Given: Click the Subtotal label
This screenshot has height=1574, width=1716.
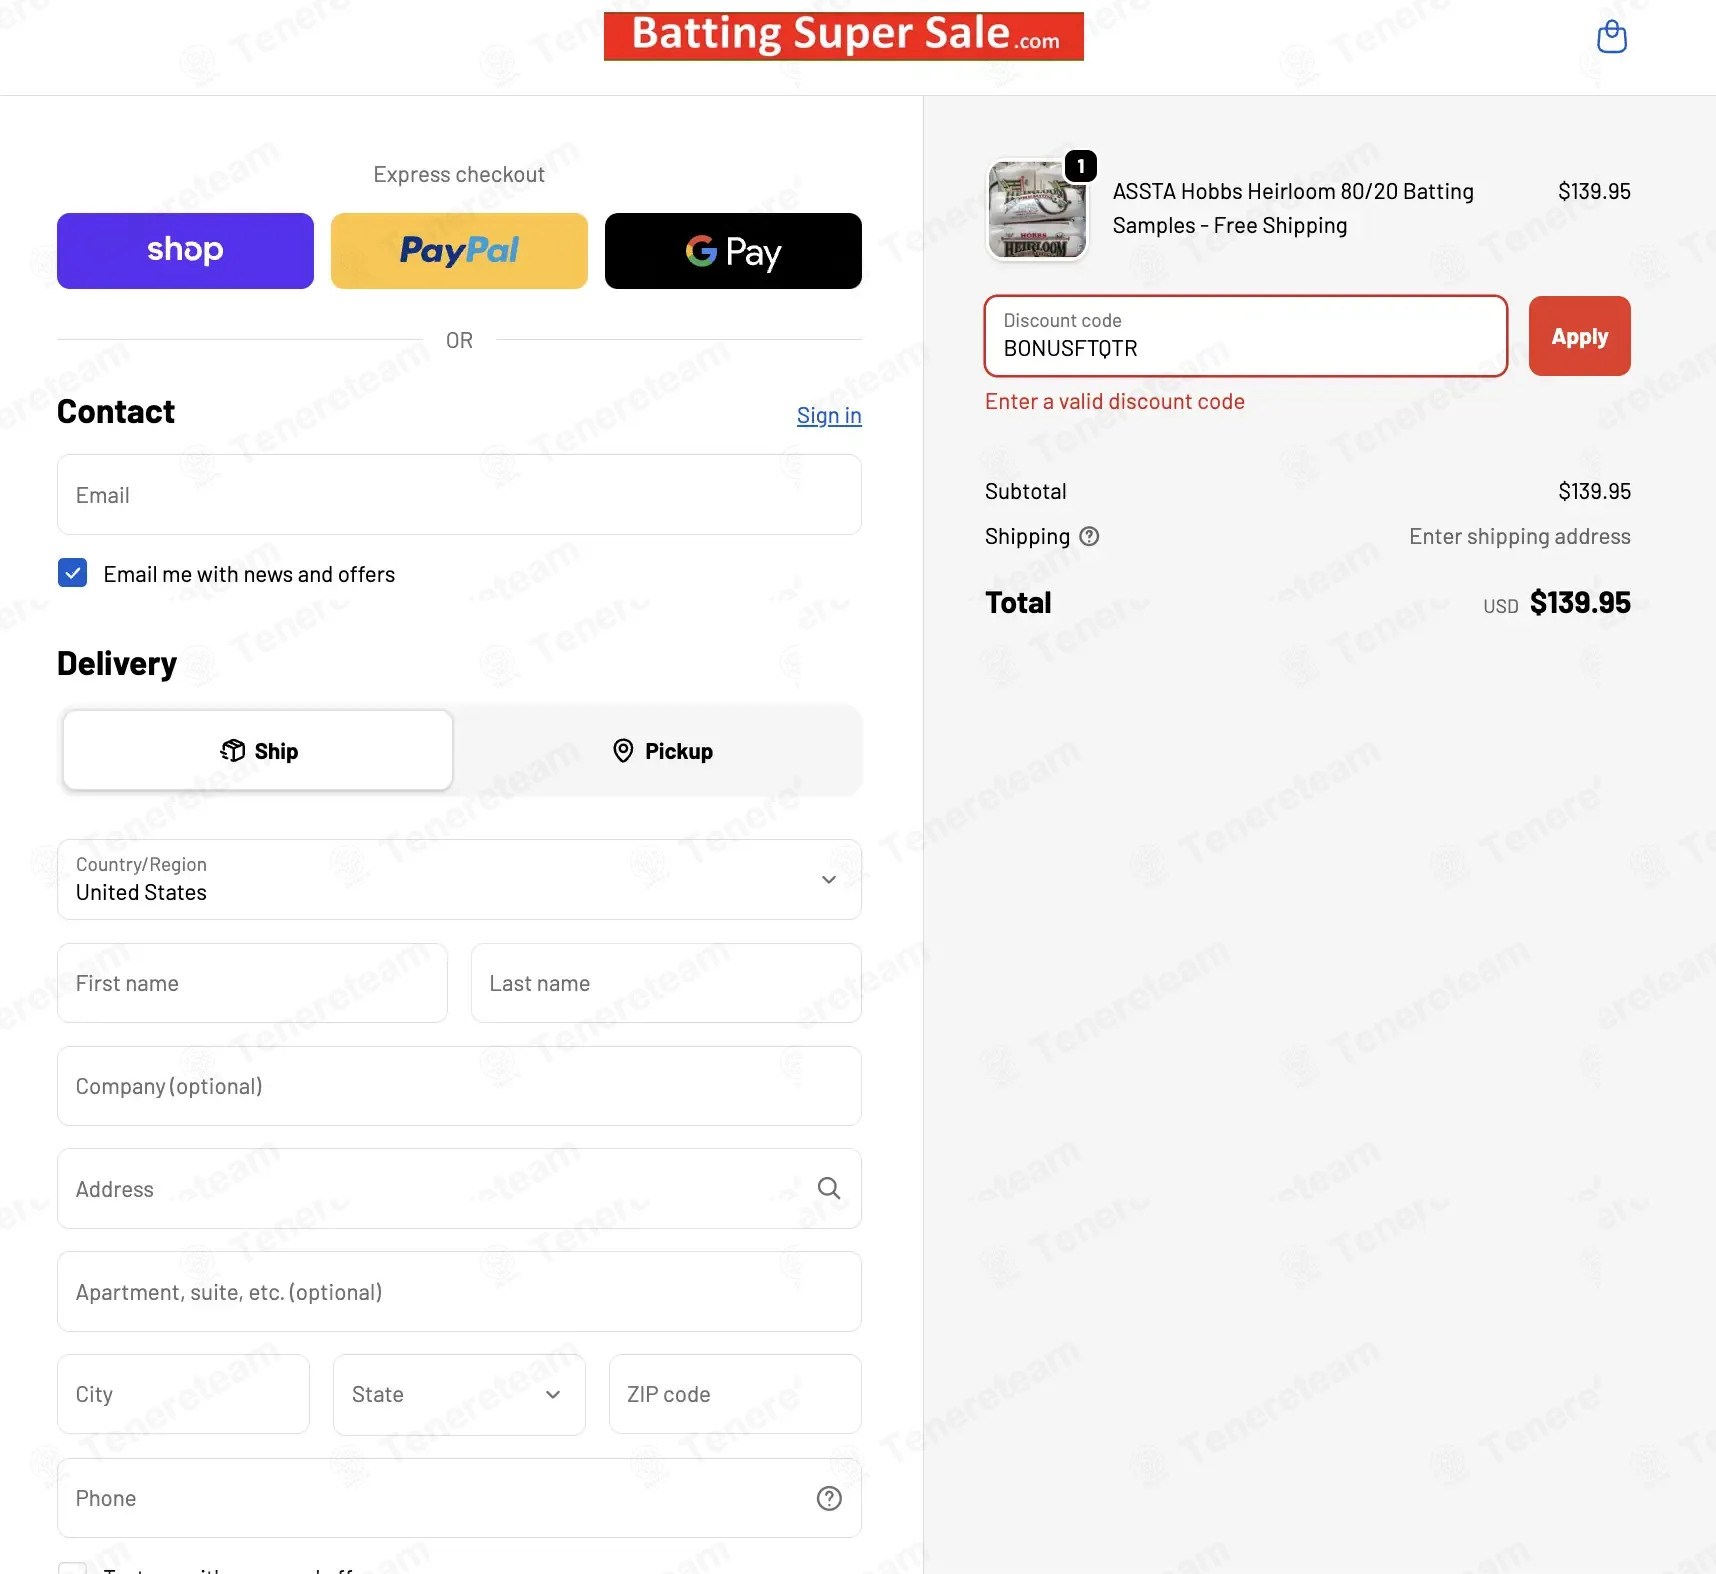Looking at the screenshot, I should [1025, 491].
